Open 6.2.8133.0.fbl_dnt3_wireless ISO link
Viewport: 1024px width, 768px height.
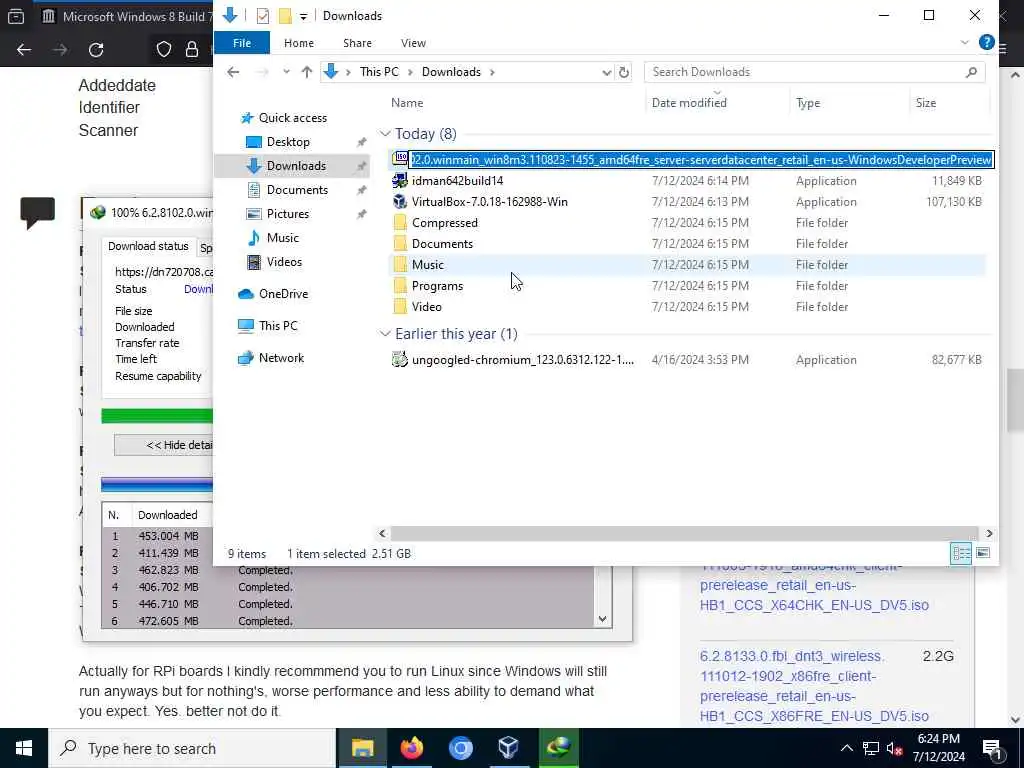point(814,686)
